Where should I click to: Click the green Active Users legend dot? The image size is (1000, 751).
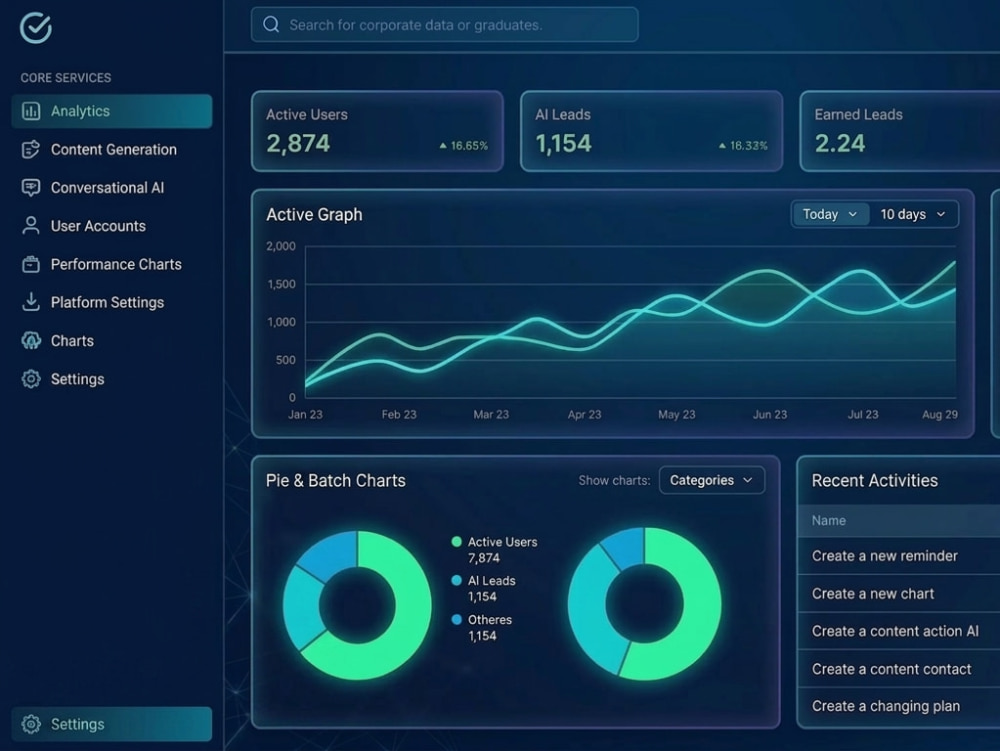click(x=457, y=542)
